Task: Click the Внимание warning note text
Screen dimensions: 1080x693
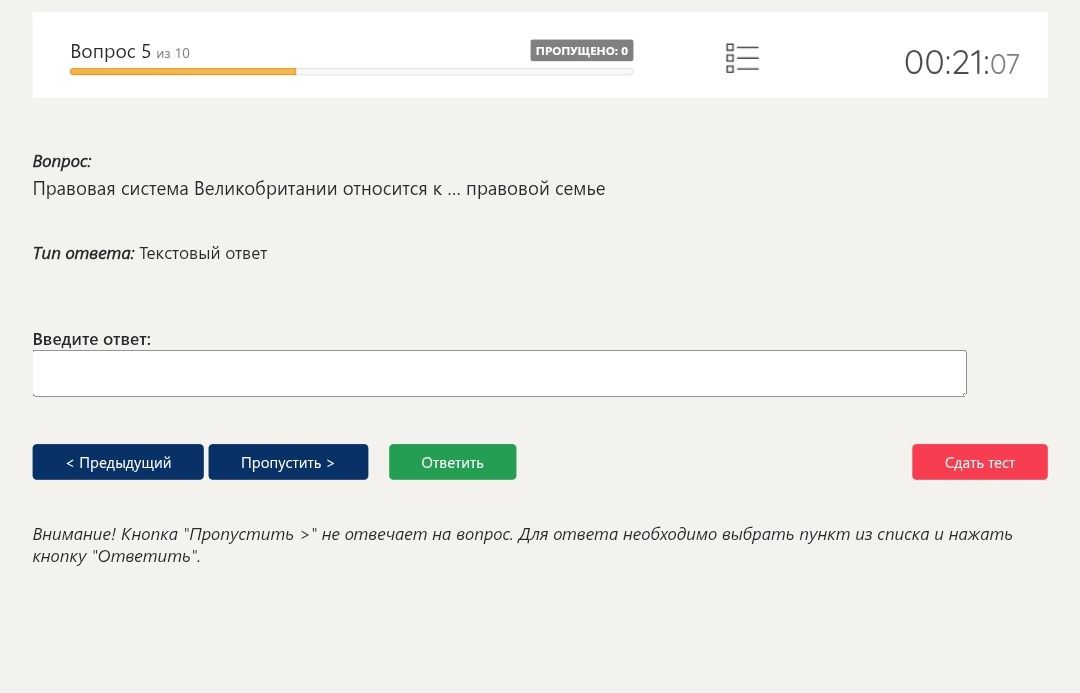Action: (523, 545)
